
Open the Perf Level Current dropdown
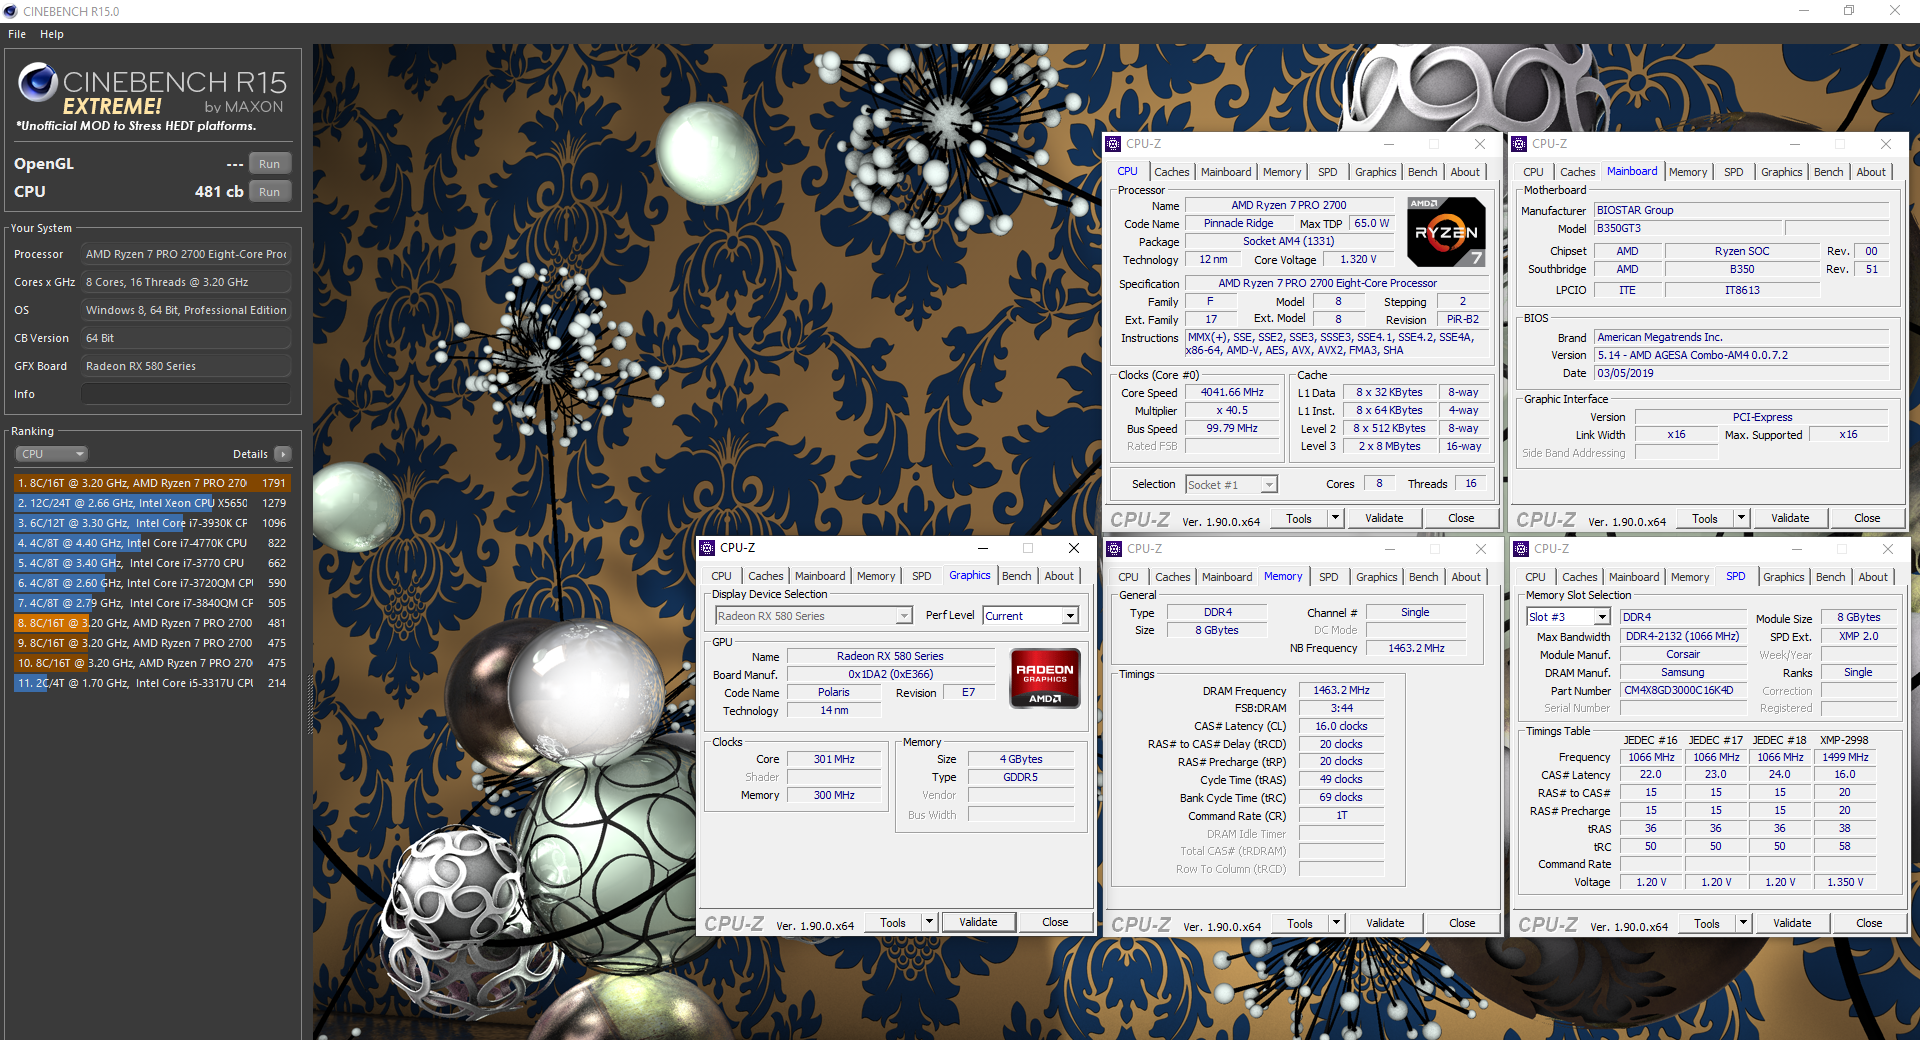point(1030,616)
